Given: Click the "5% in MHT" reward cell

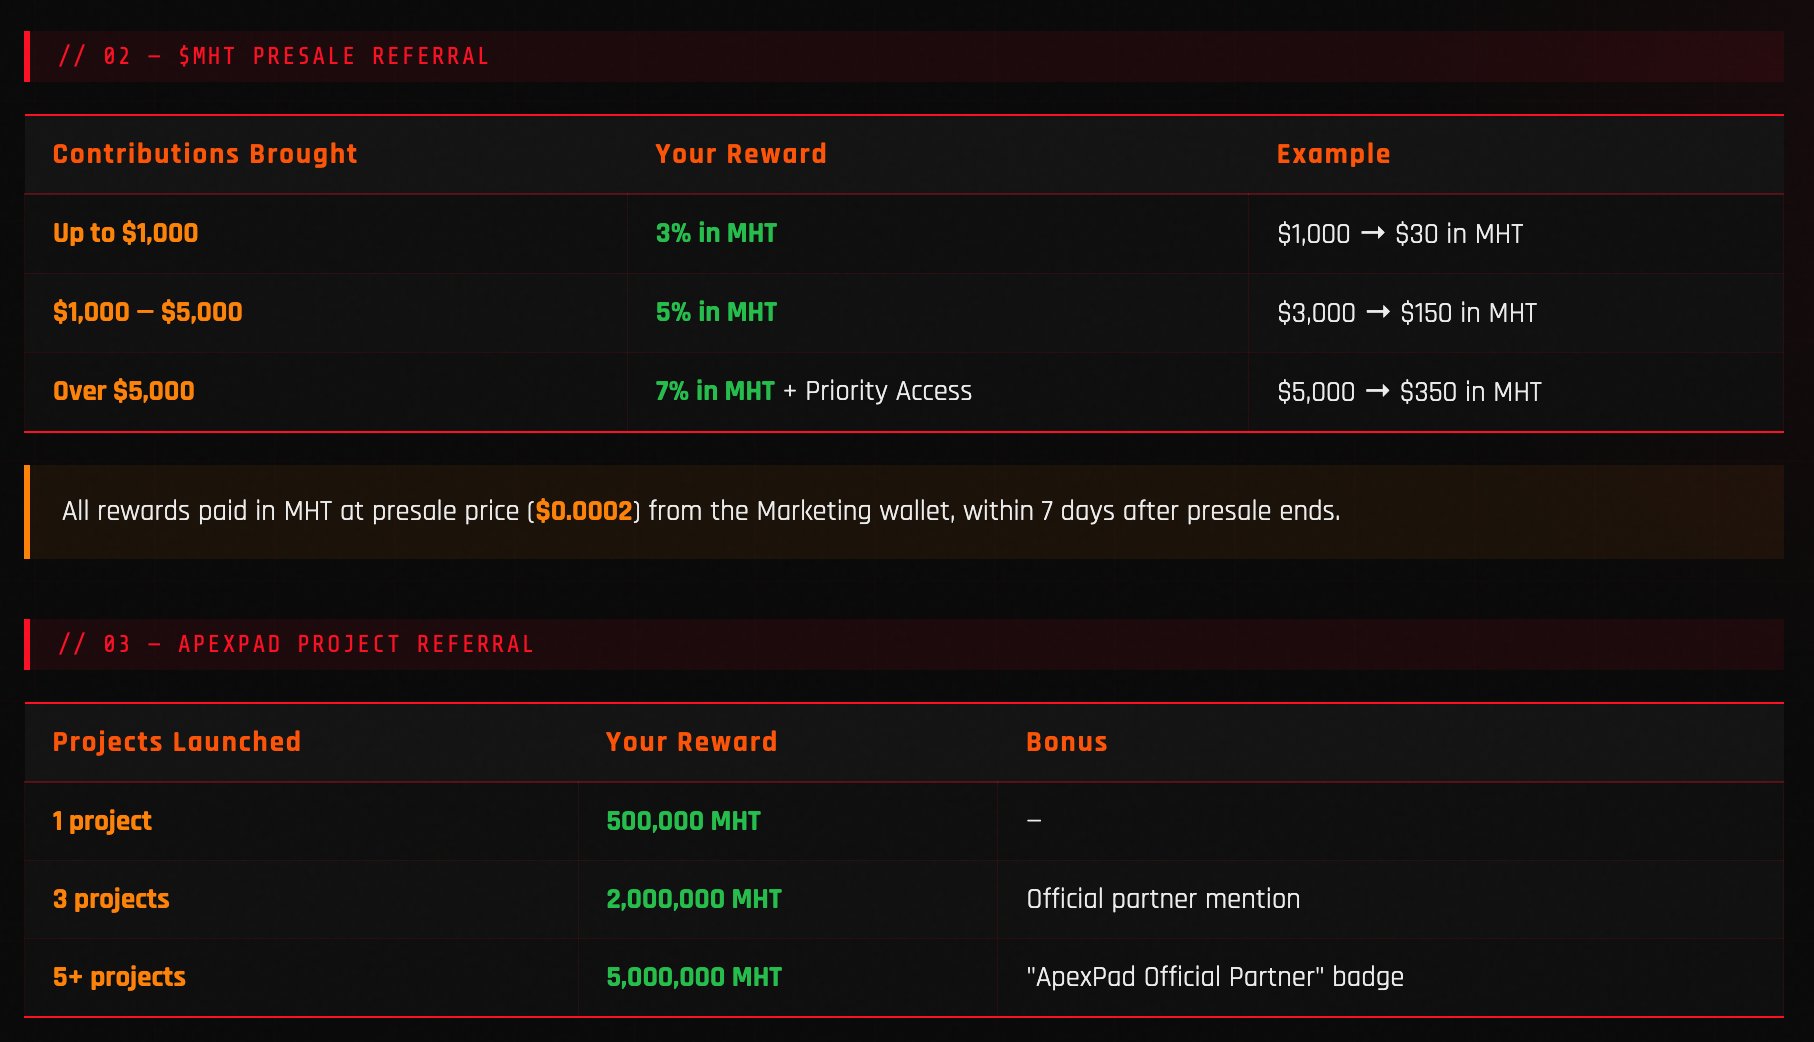Looking at the screenshot, I should [x=716, y=312].
